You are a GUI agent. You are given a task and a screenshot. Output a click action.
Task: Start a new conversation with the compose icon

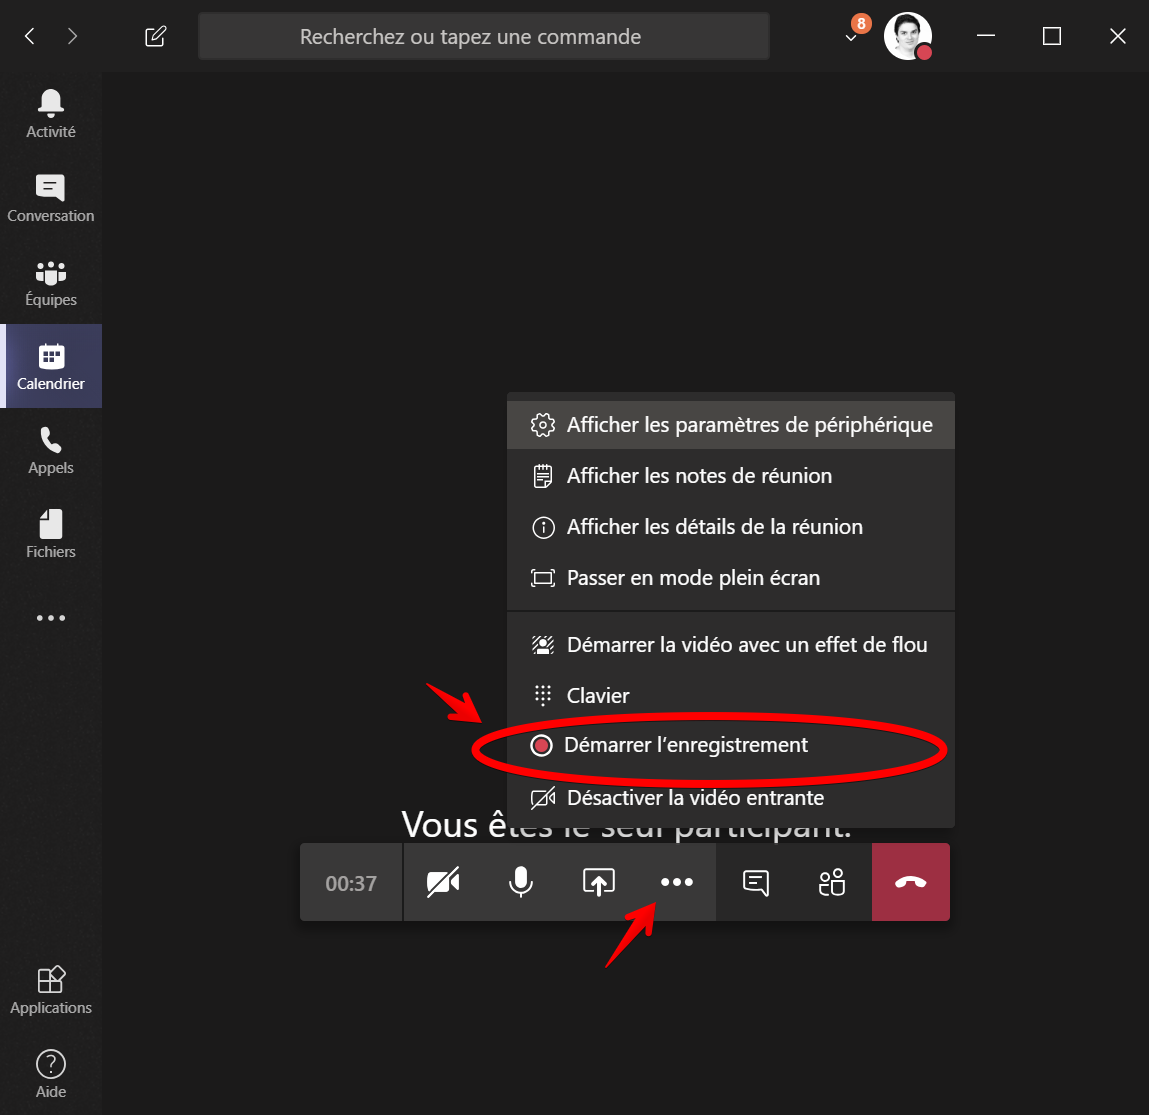[155, 36]
